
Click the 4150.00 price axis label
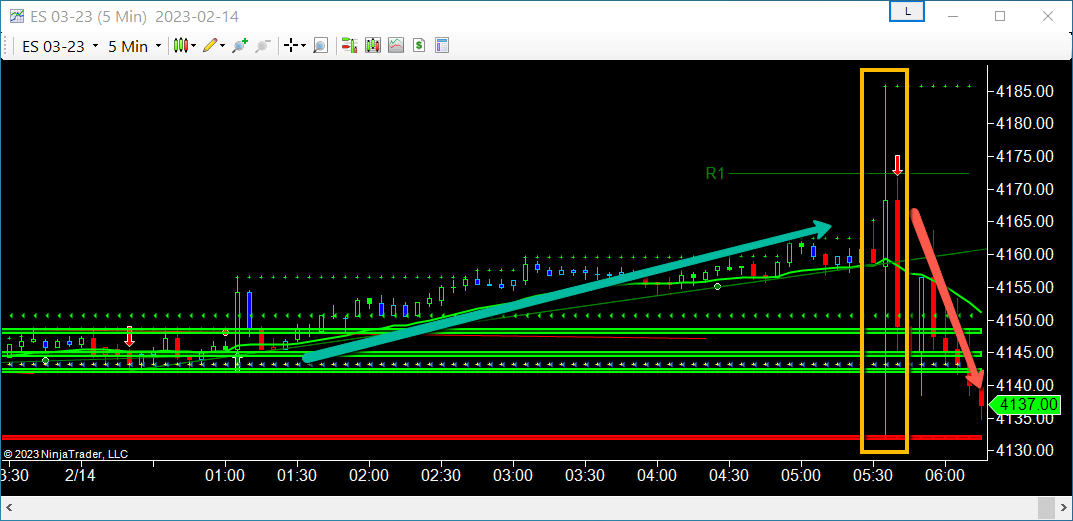point(1024,320)
